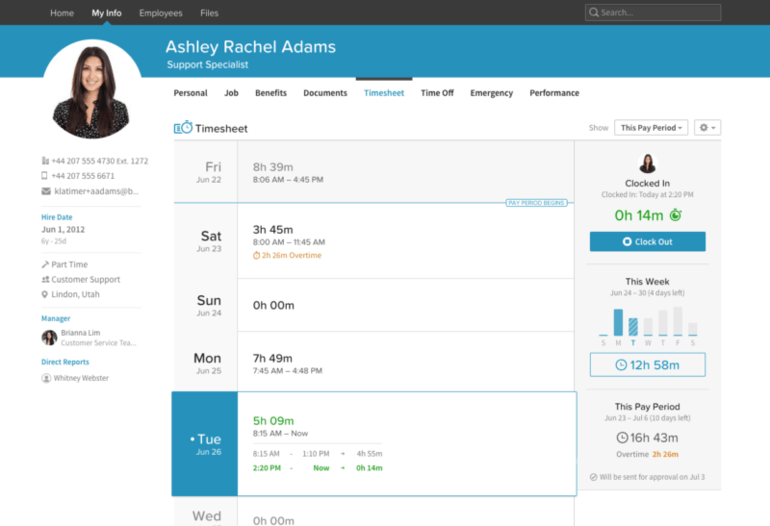This screenshot has width=770, height=526.
Task: Click Ashley's large profile photo
Action: (x=92, y=90)
